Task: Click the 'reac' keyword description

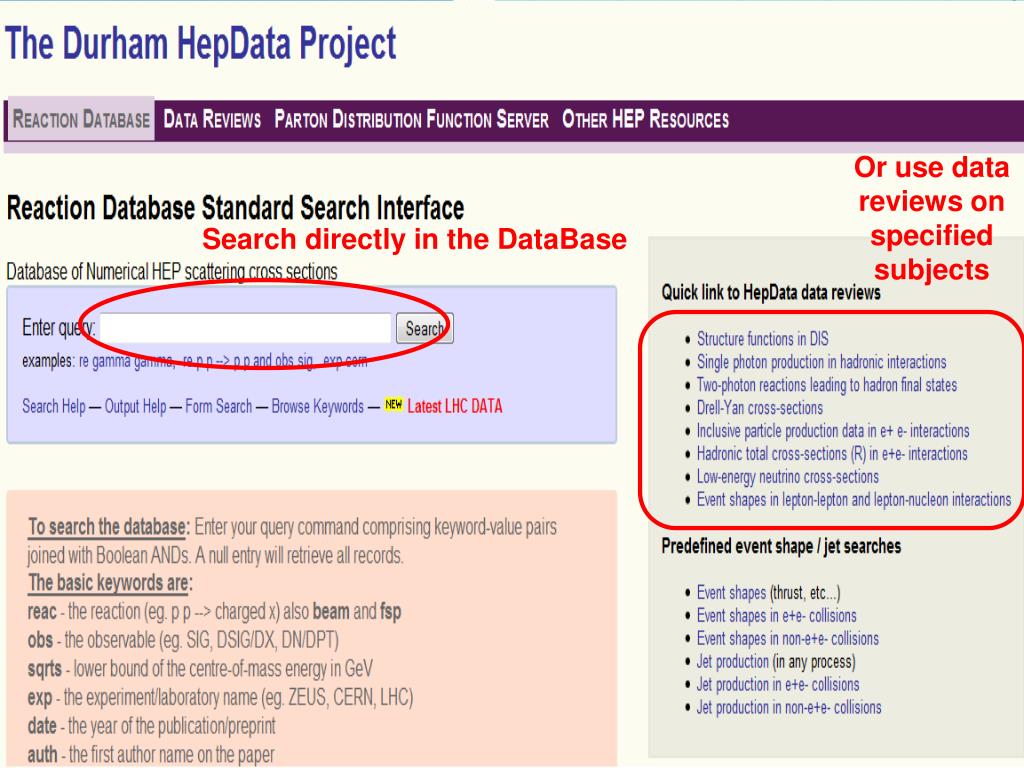Action: coord(214,612)
